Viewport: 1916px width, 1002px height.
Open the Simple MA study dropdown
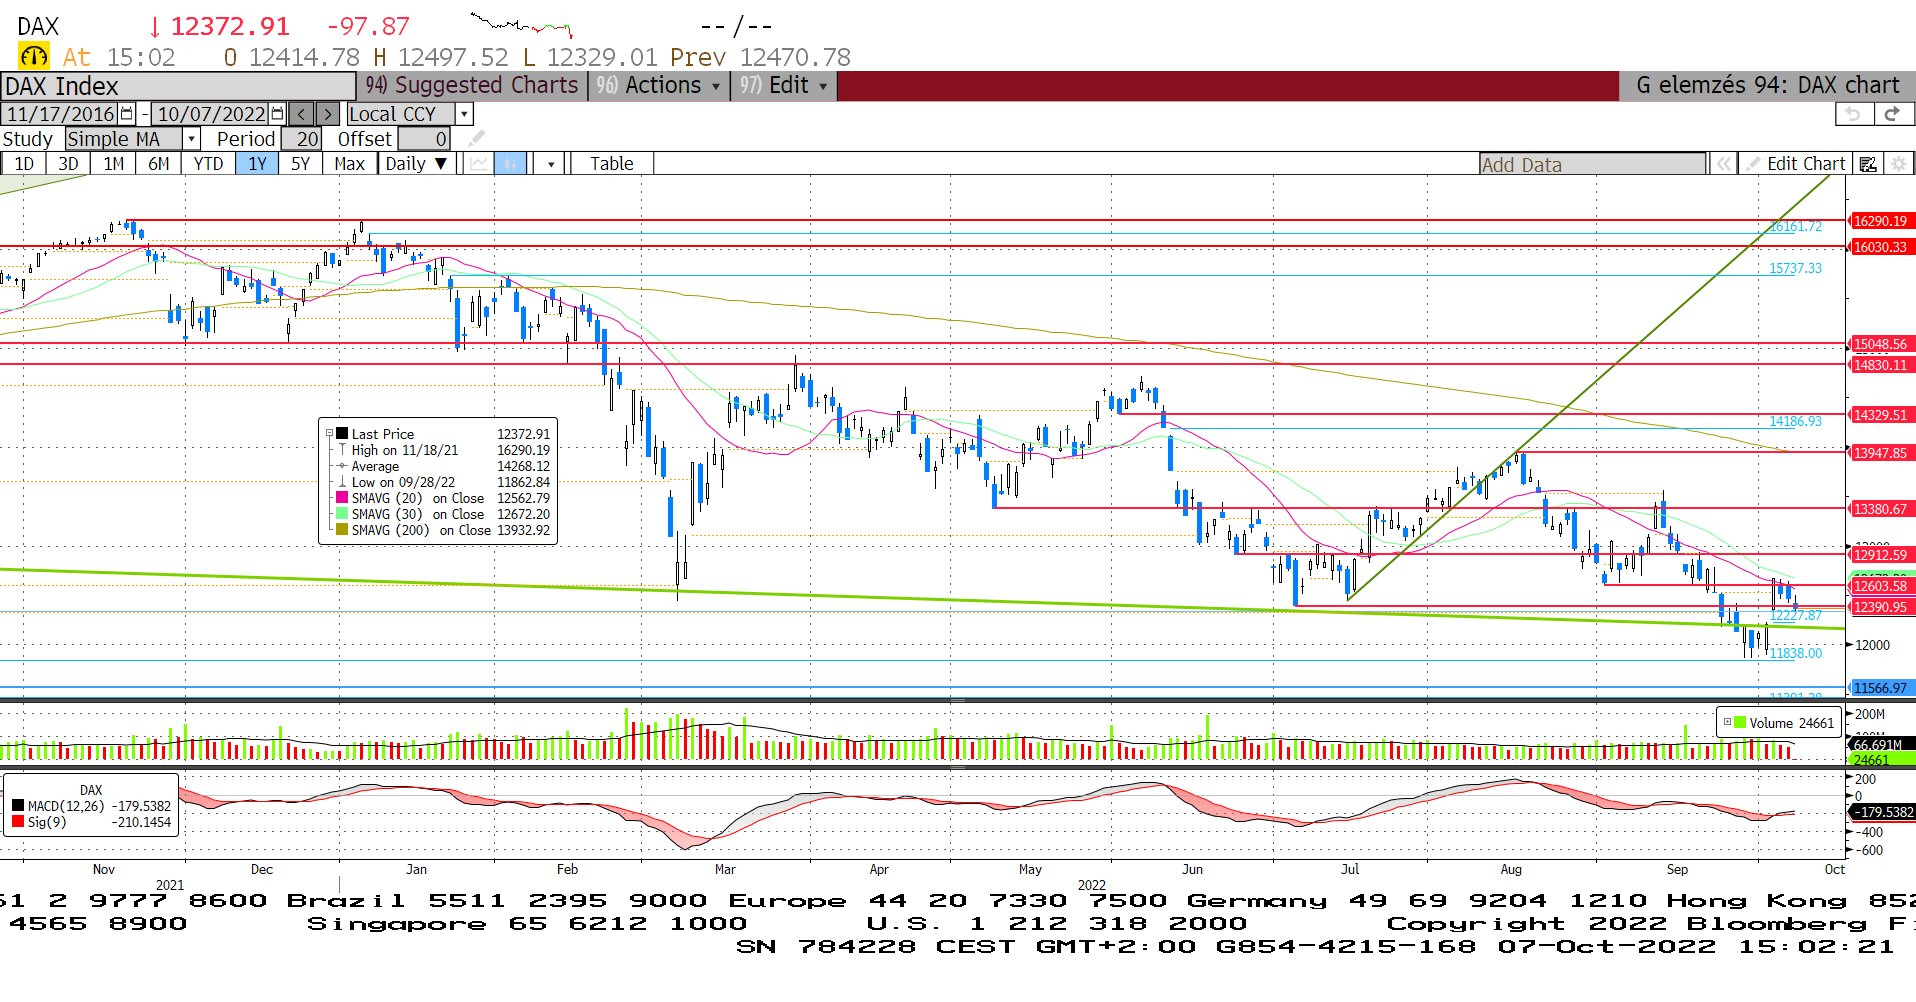tap(191, 139)
